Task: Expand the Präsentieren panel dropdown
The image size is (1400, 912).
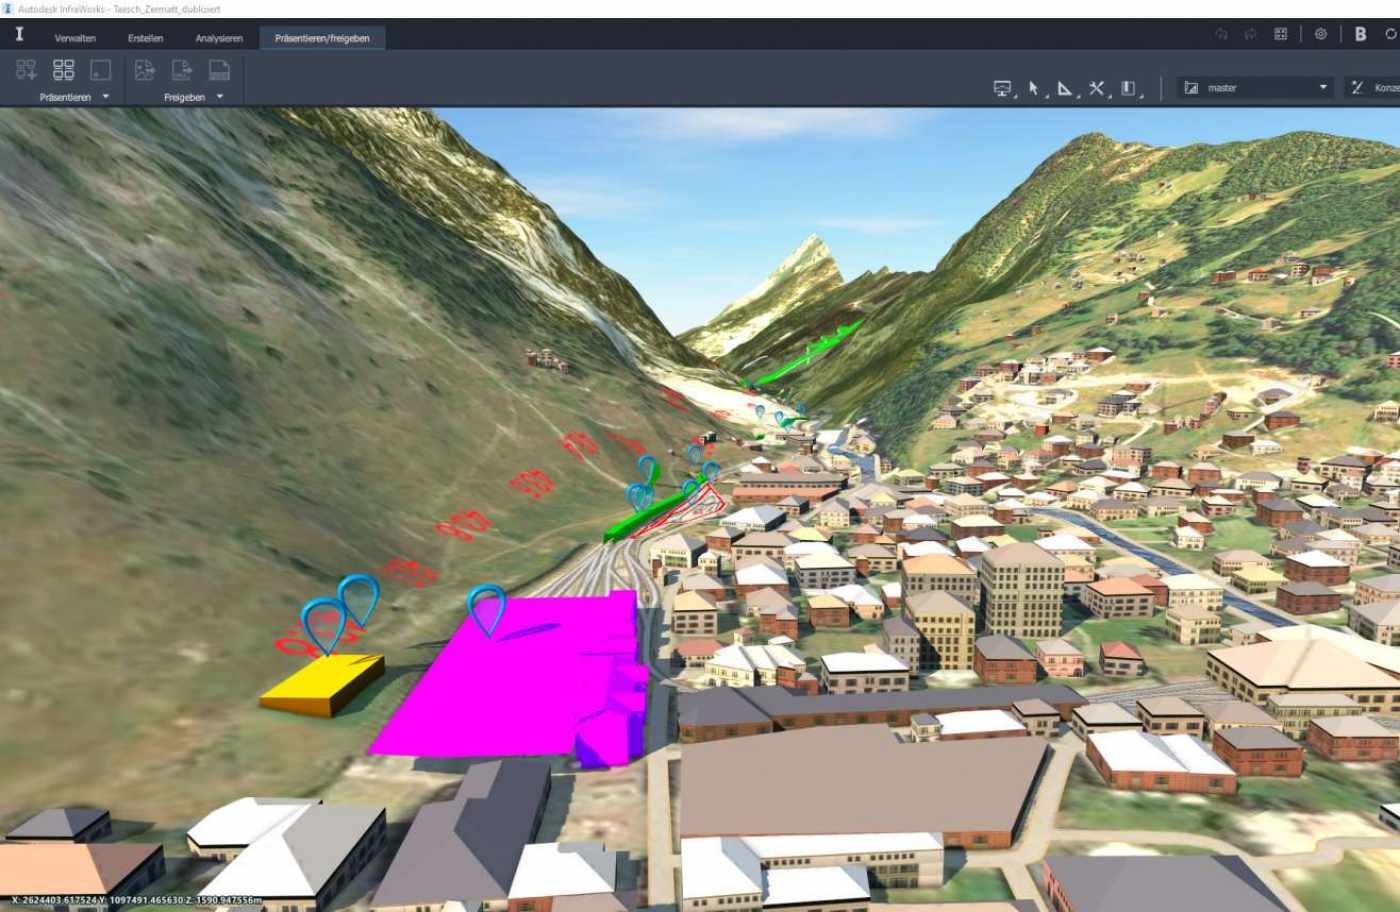Action: tap(106, 97)
